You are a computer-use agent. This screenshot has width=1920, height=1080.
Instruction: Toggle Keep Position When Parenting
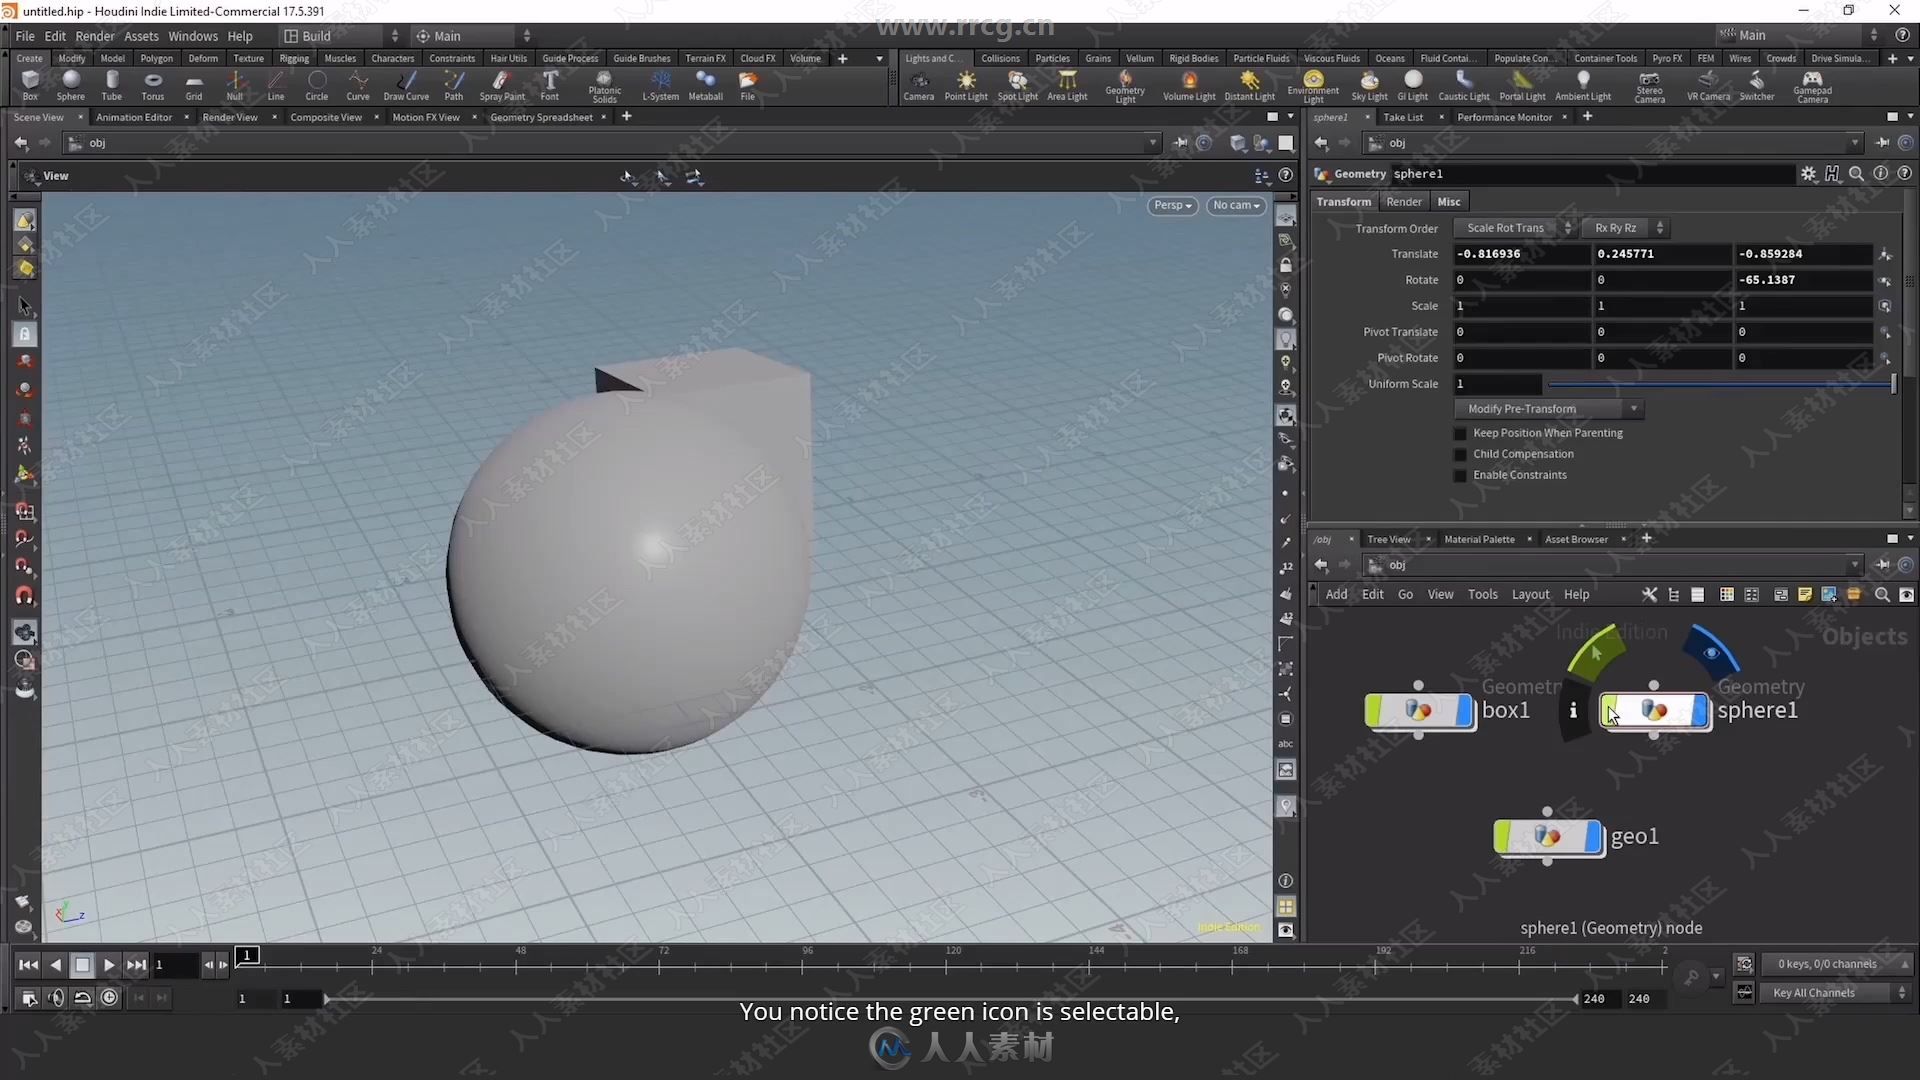point(1460,431)
